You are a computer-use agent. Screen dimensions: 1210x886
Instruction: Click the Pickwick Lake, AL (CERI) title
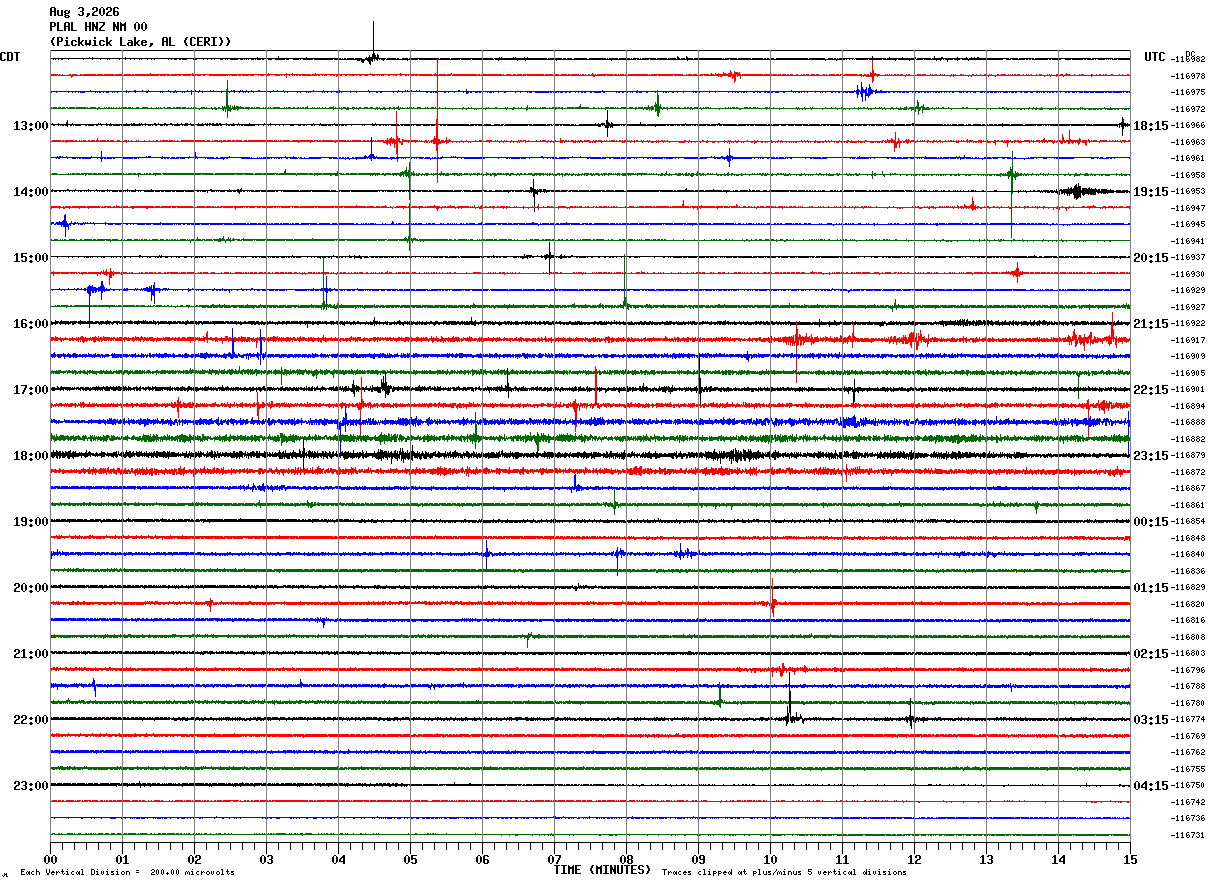(x=140, y=42)
